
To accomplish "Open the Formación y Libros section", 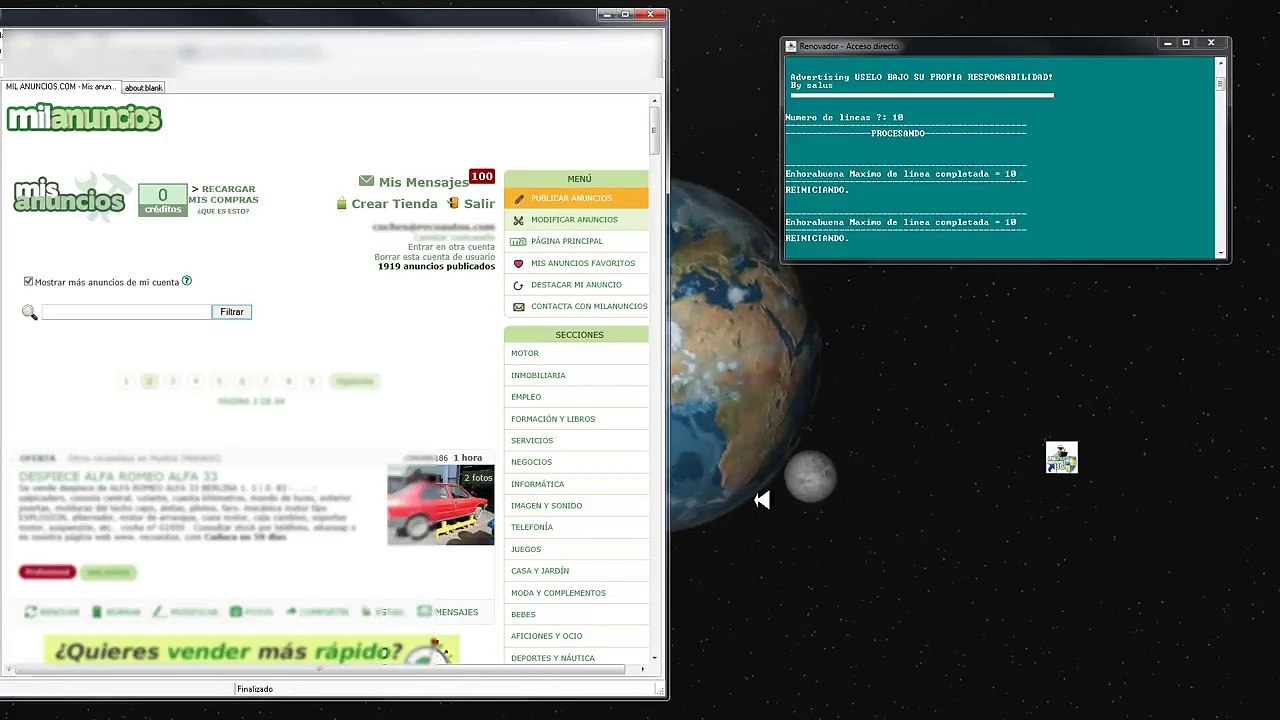I will click(576, 419).
